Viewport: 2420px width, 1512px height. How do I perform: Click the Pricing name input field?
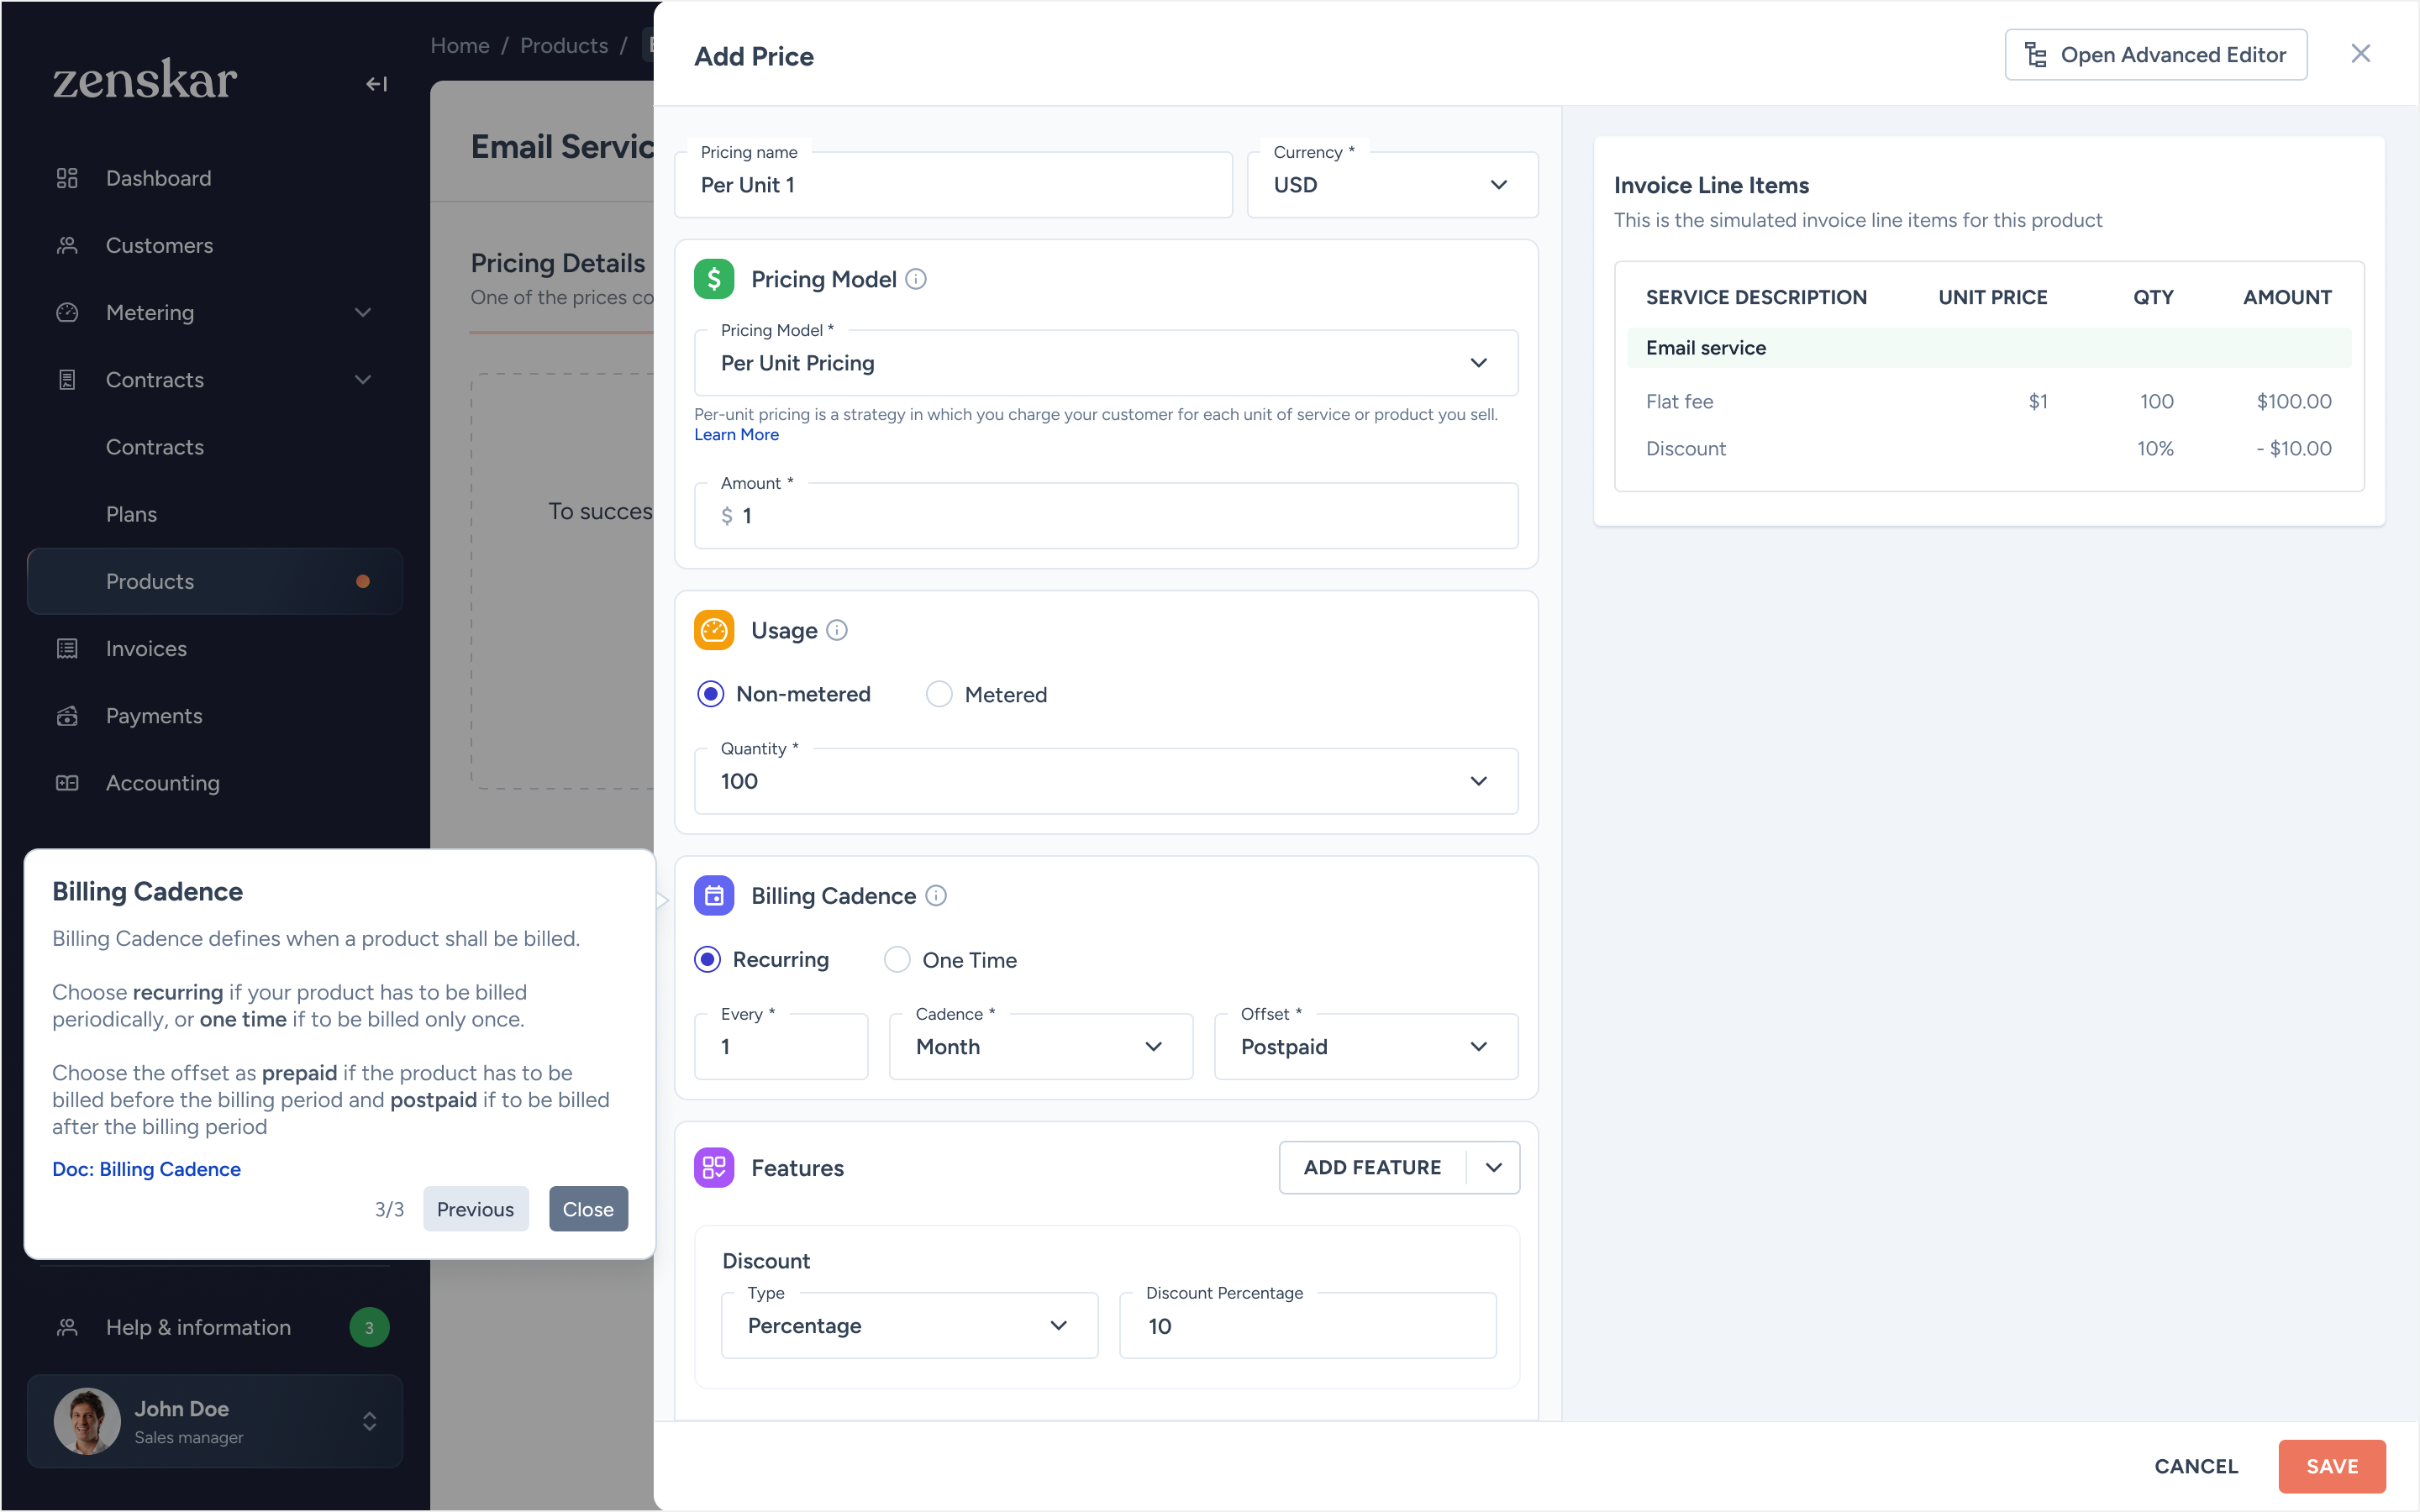pyautogui.click(x=953, y=184)
